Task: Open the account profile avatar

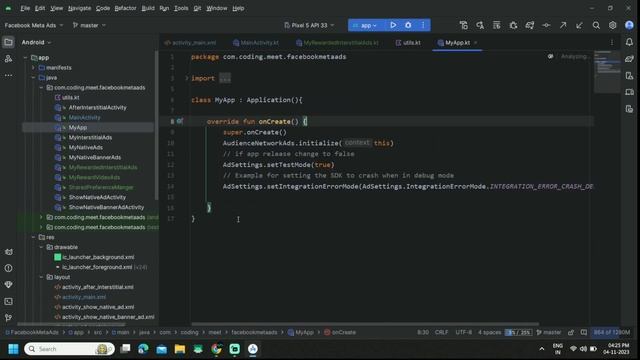Action: click(629, 25)
